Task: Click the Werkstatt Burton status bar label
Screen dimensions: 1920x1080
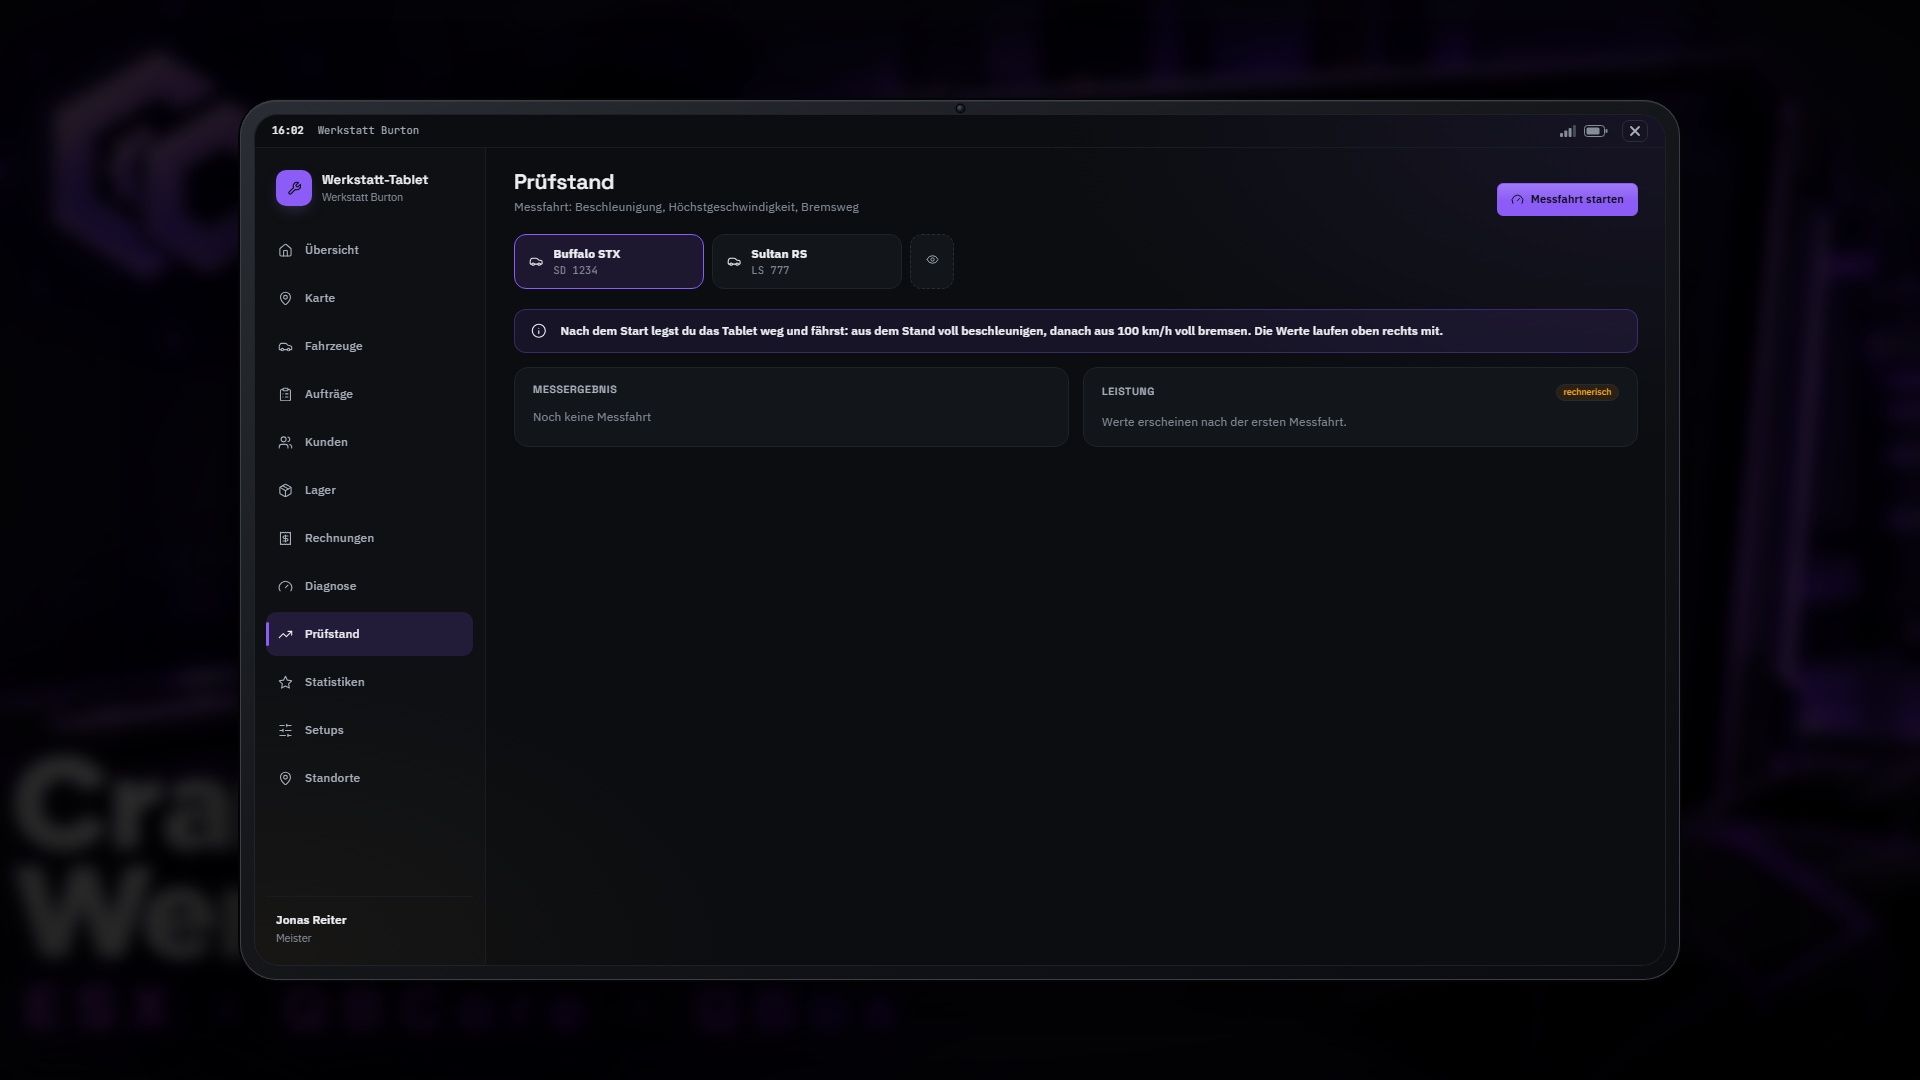Action: 368,131
